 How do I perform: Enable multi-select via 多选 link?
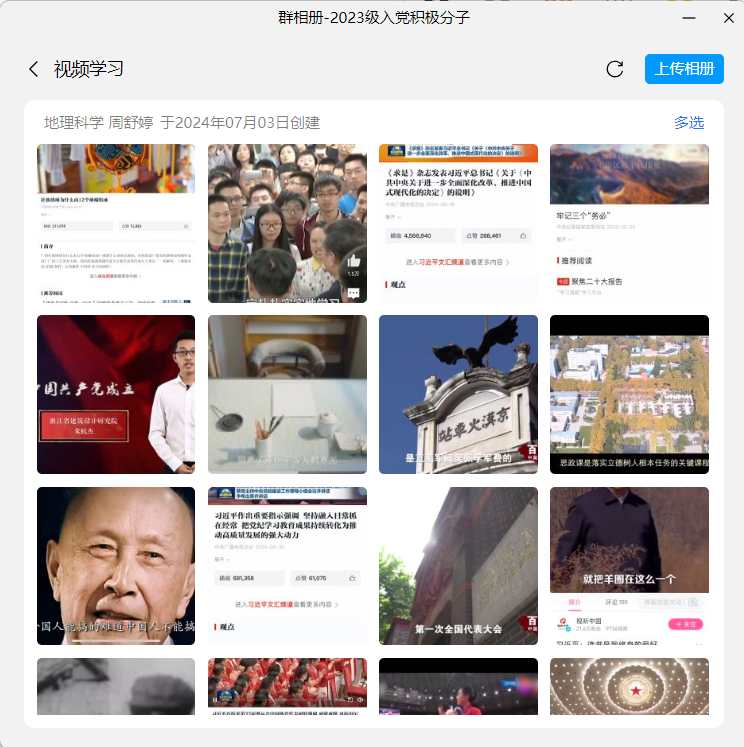[688, 122]
